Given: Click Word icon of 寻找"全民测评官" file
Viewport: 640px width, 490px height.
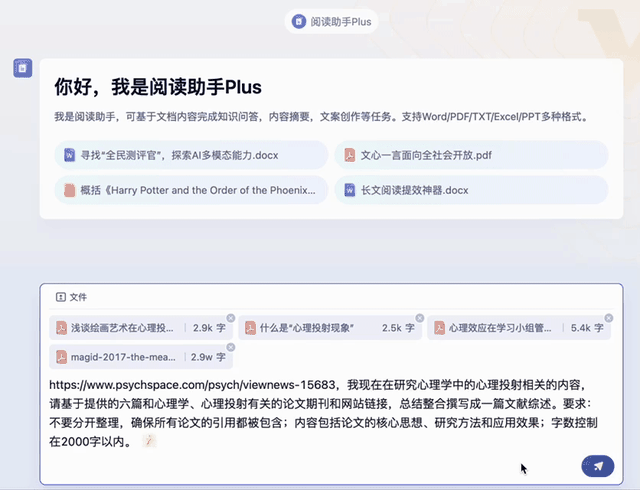Looking at the screenshot, I should 69,155.
